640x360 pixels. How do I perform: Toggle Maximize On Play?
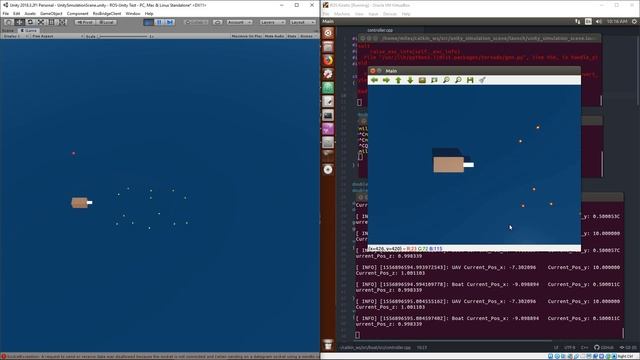[x=247, y=36]
